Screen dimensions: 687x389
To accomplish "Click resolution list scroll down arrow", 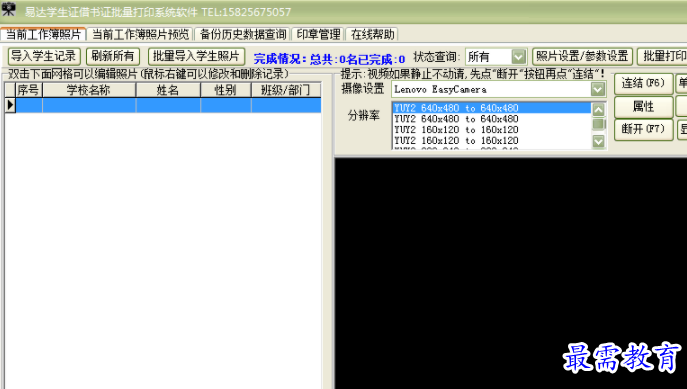I will click(598, 141).
